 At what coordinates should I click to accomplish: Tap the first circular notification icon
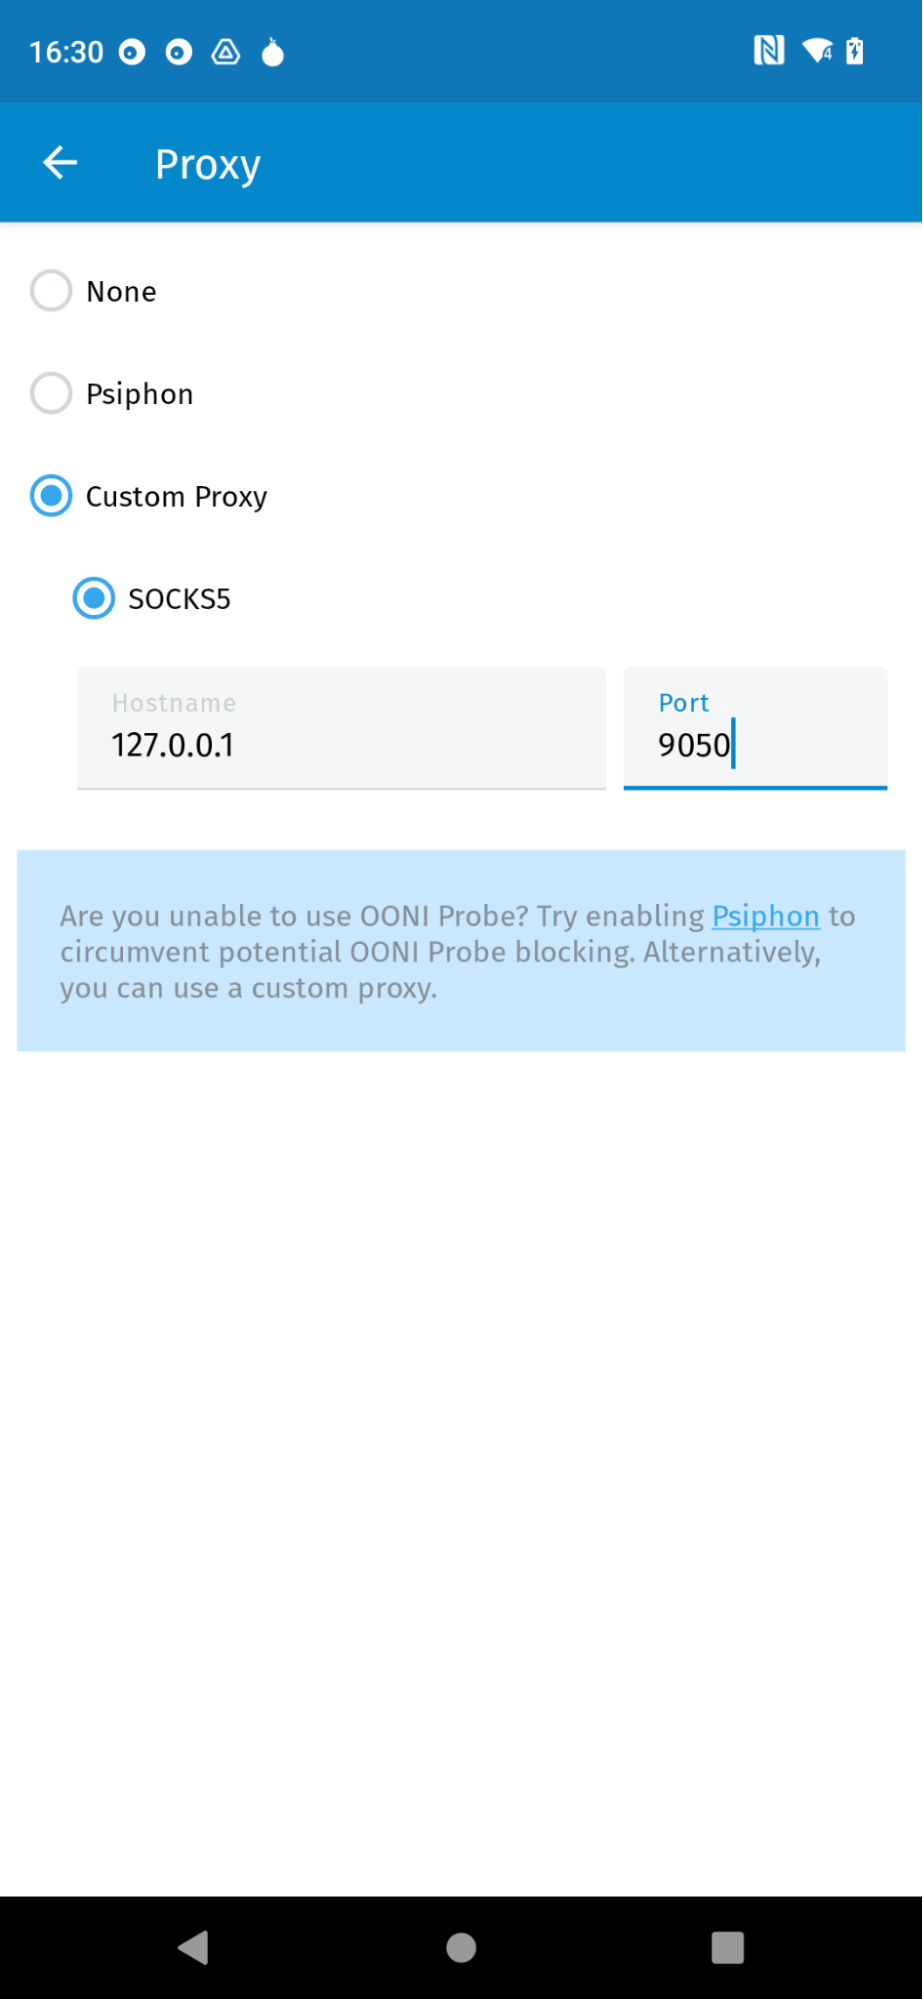(x=132, y=52)
